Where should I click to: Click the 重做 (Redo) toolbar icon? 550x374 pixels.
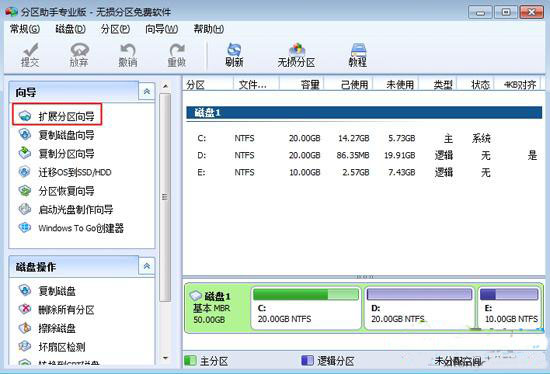176,55
